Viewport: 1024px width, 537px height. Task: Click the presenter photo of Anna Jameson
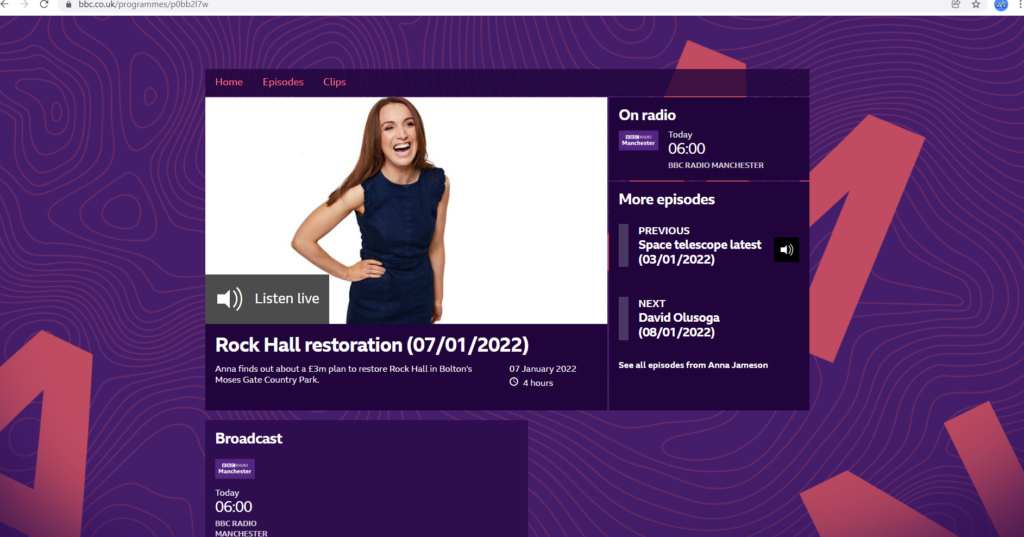pyautogui.click(x=406, y=210)
